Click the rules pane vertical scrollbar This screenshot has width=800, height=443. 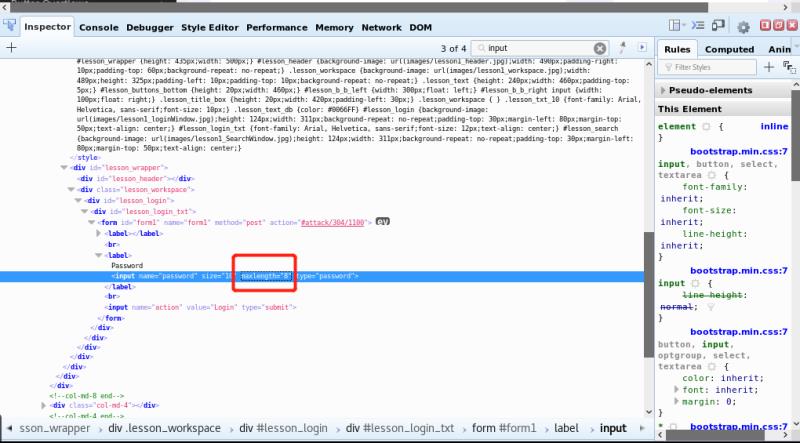795,135
